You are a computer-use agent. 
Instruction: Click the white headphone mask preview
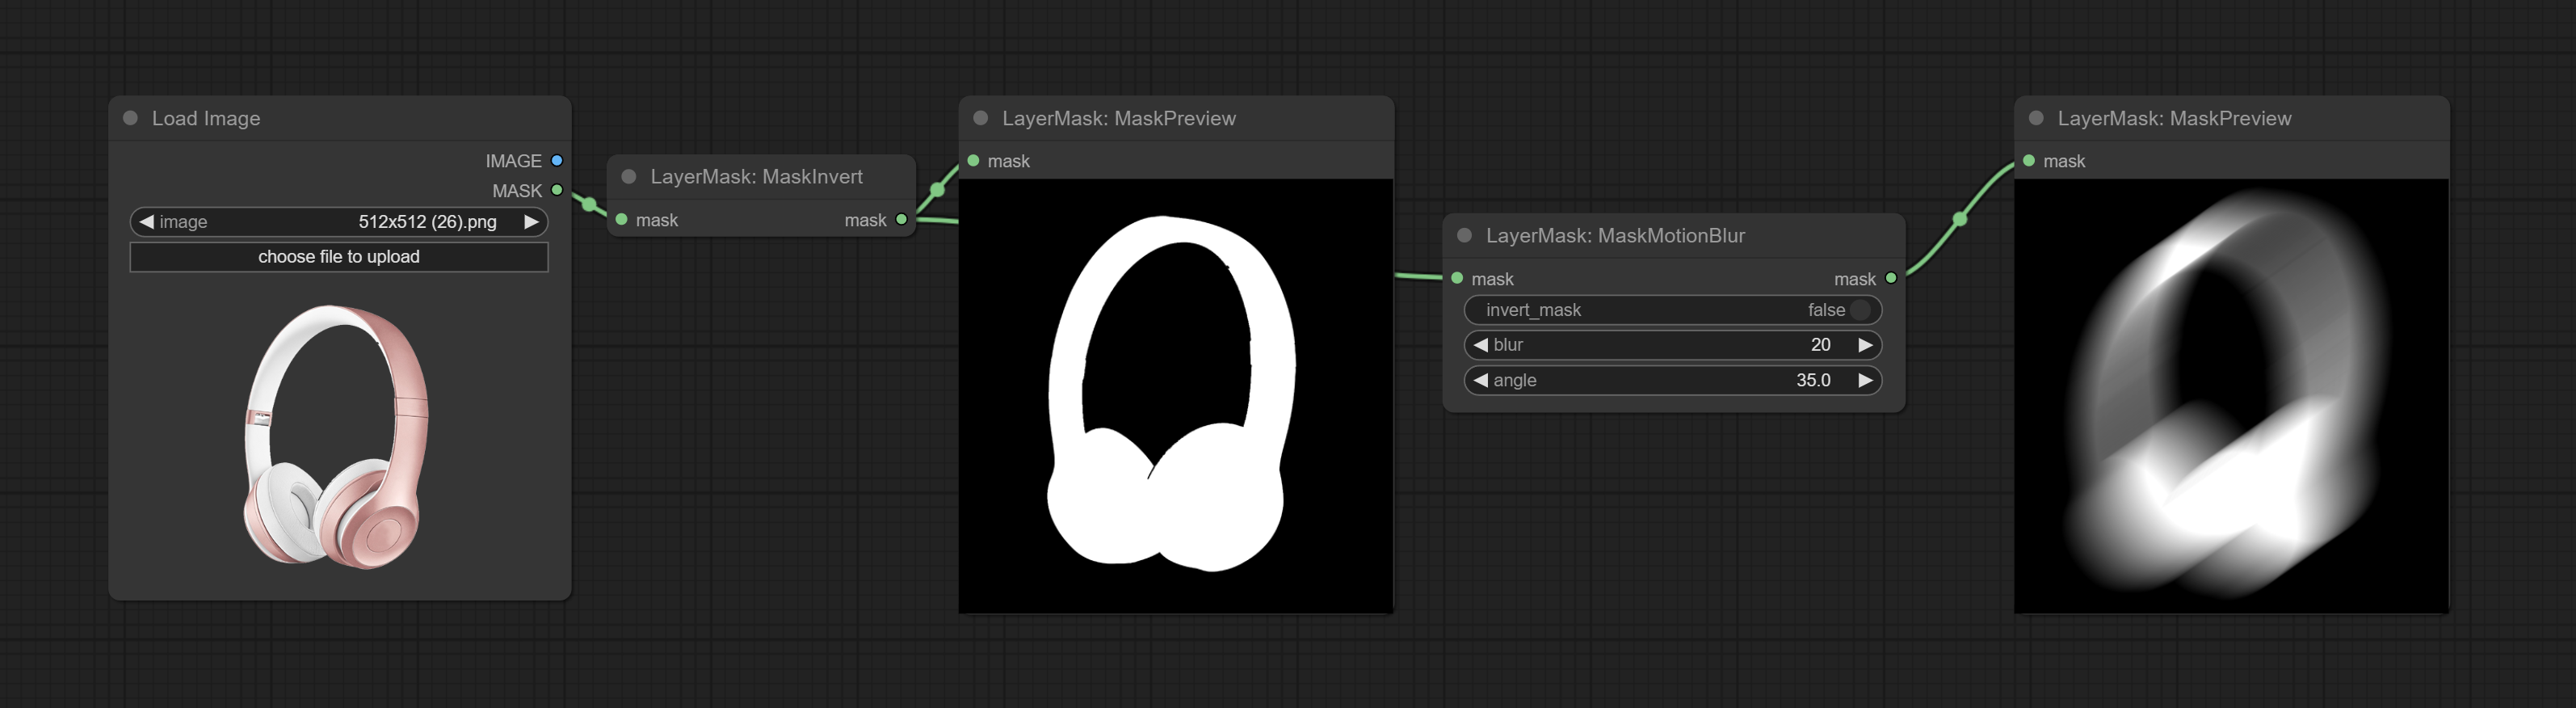point(1176,396)
